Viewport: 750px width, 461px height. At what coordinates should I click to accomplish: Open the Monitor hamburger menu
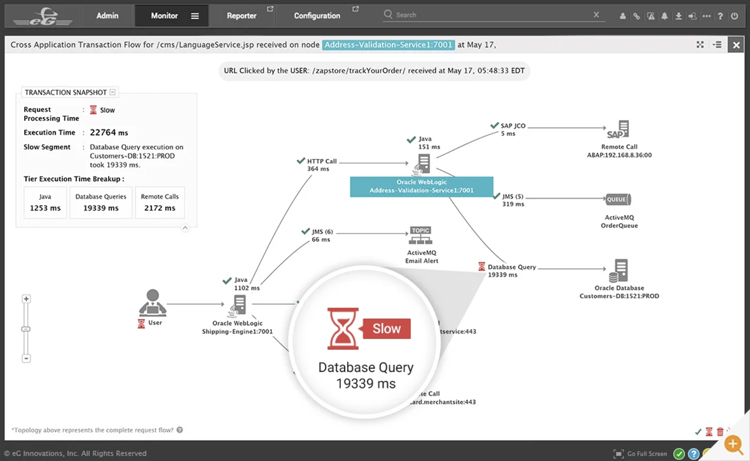[x=195, y=16]
